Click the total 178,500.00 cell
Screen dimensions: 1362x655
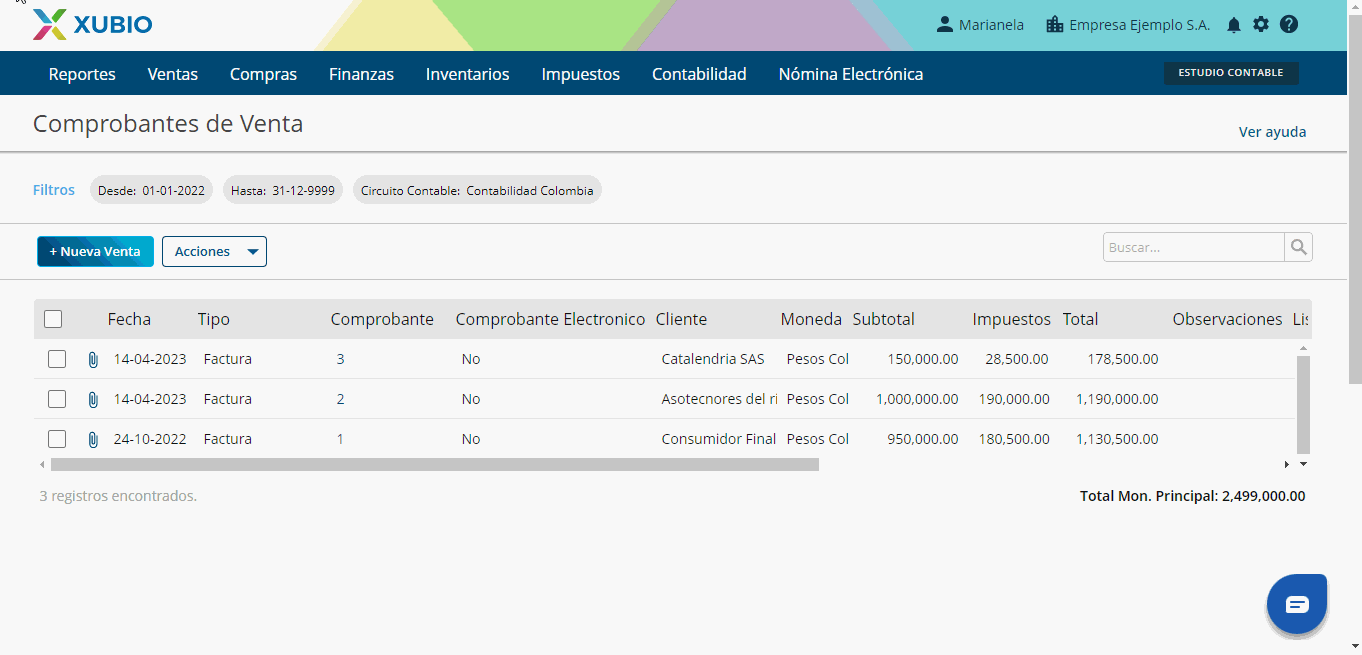pos(1123,359)
